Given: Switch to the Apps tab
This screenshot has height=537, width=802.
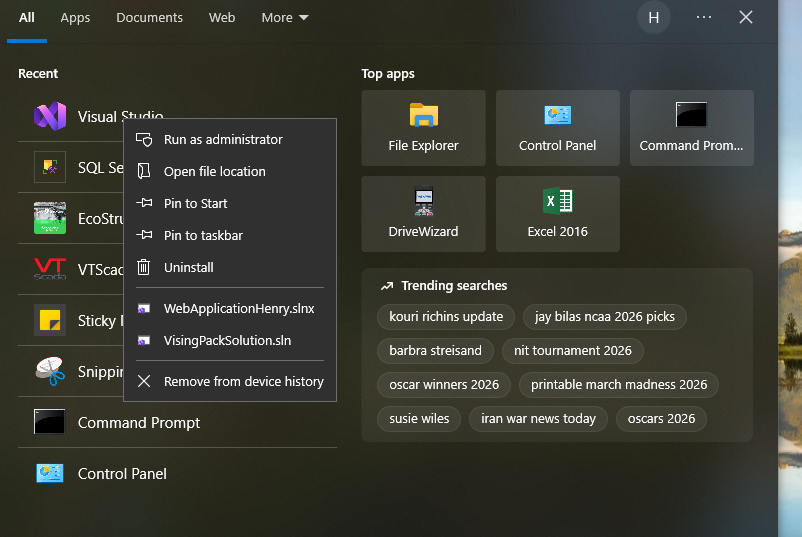Looking at the screenshot, I should click(75, 18).
